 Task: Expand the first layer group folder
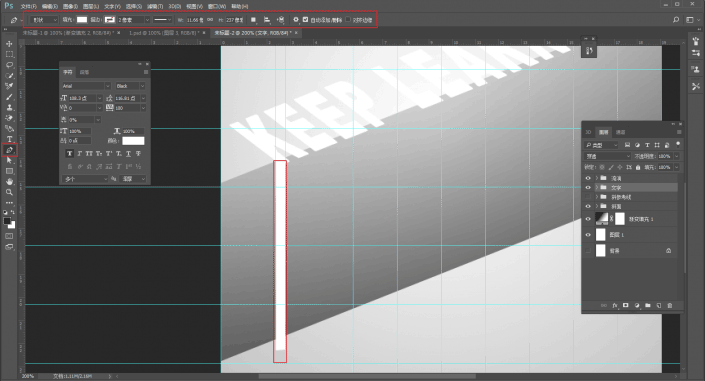coord(597,178)
